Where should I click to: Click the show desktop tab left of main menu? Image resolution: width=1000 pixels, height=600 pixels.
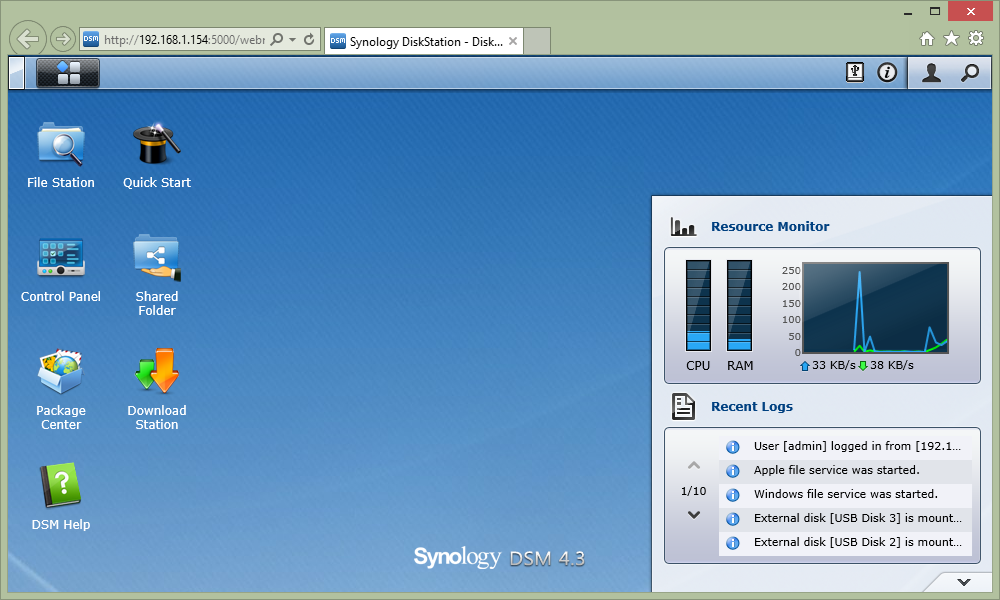pos(17,73)
